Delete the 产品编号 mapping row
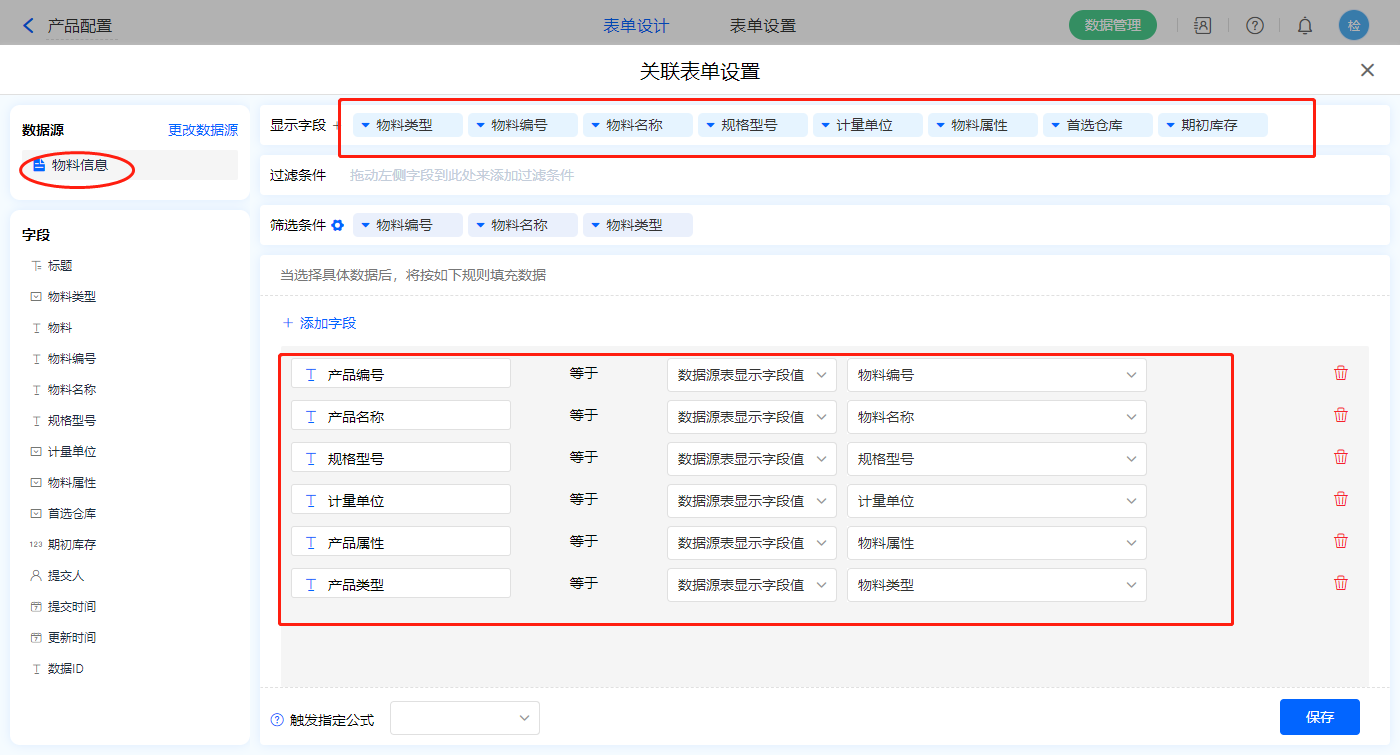 (x=1341, y=373)
